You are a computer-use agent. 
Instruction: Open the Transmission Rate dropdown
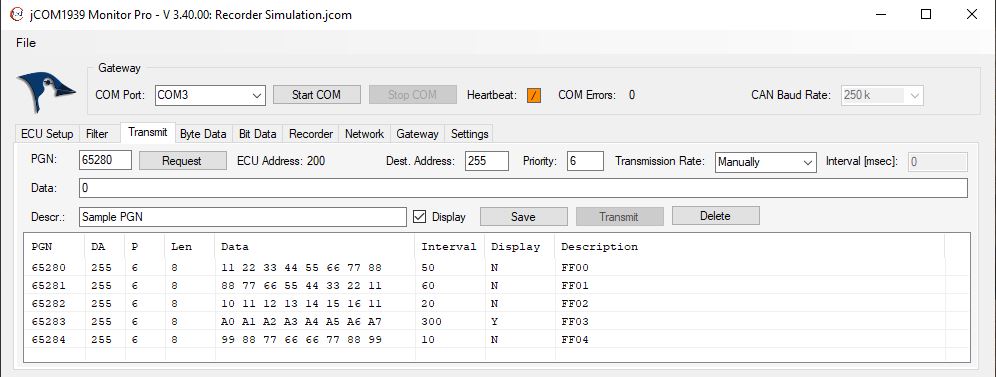765,162
